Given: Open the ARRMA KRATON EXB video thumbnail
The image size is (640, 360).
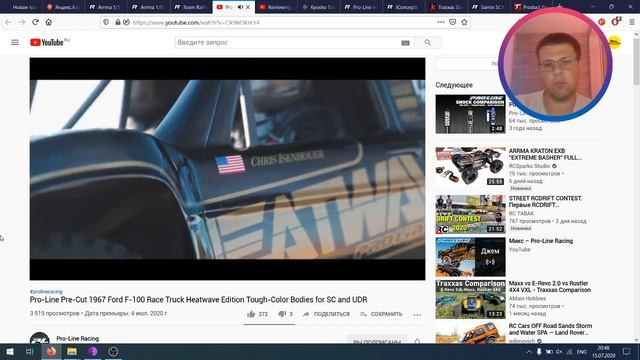Looking at the screenshot, I should pos(470,166).
